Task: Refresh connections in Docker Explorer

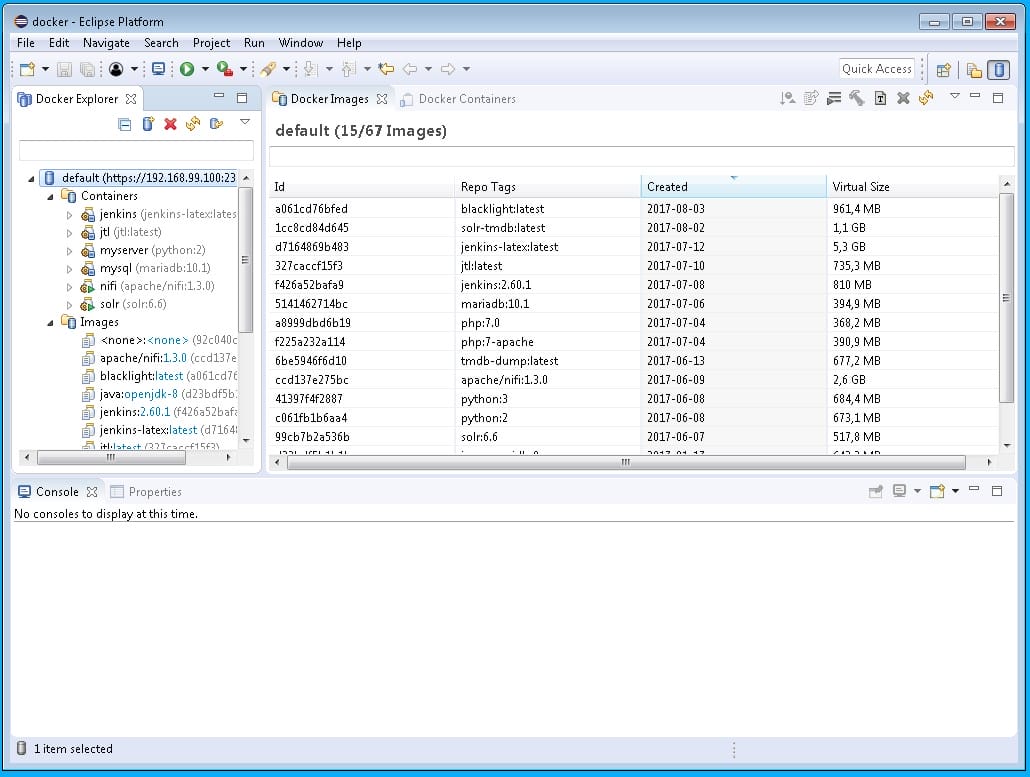Action: point(193,123)
